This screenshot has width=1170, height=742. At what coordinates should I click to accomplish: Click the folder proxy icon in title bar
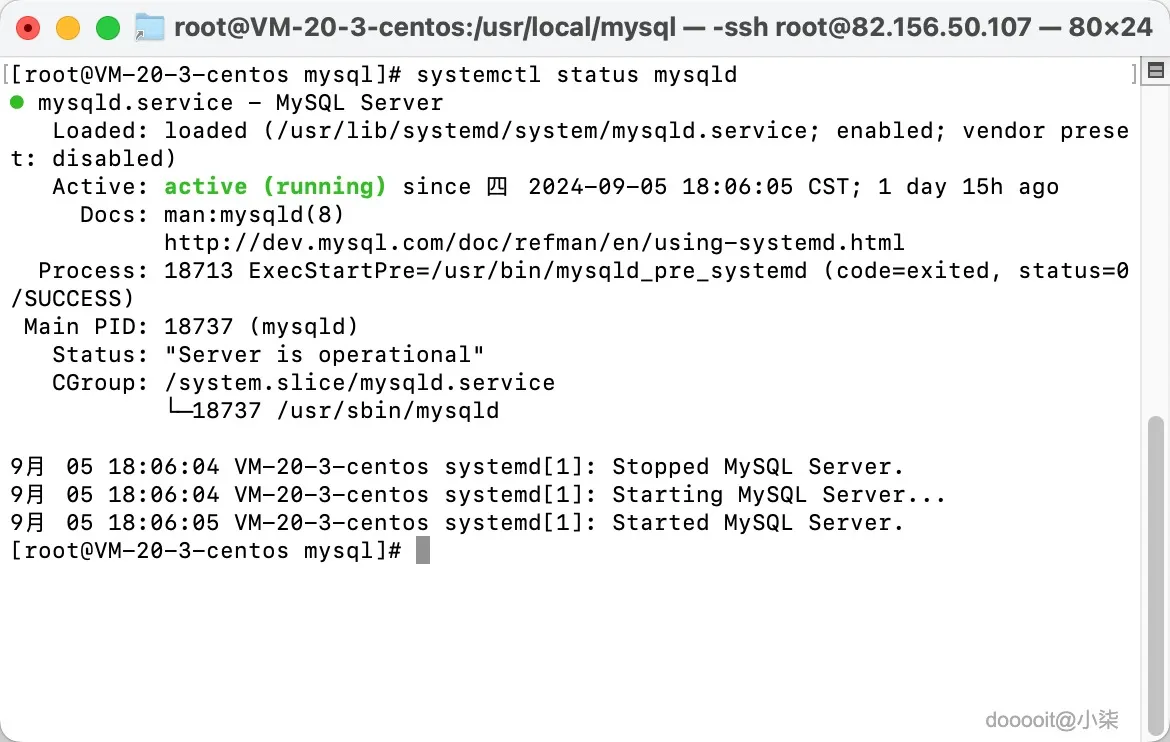pyautogui.click(x=149, y=27)
